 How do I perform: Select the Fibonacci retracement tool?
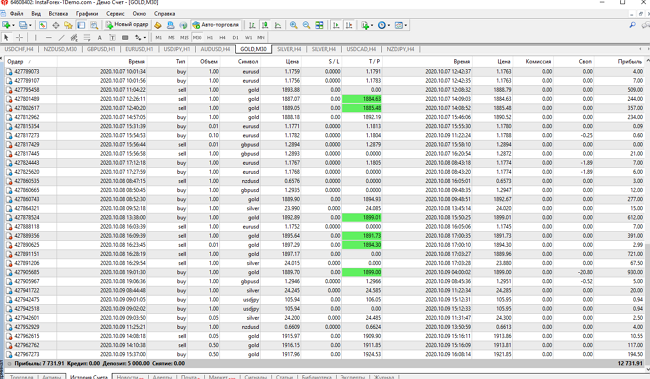[87, 38]
